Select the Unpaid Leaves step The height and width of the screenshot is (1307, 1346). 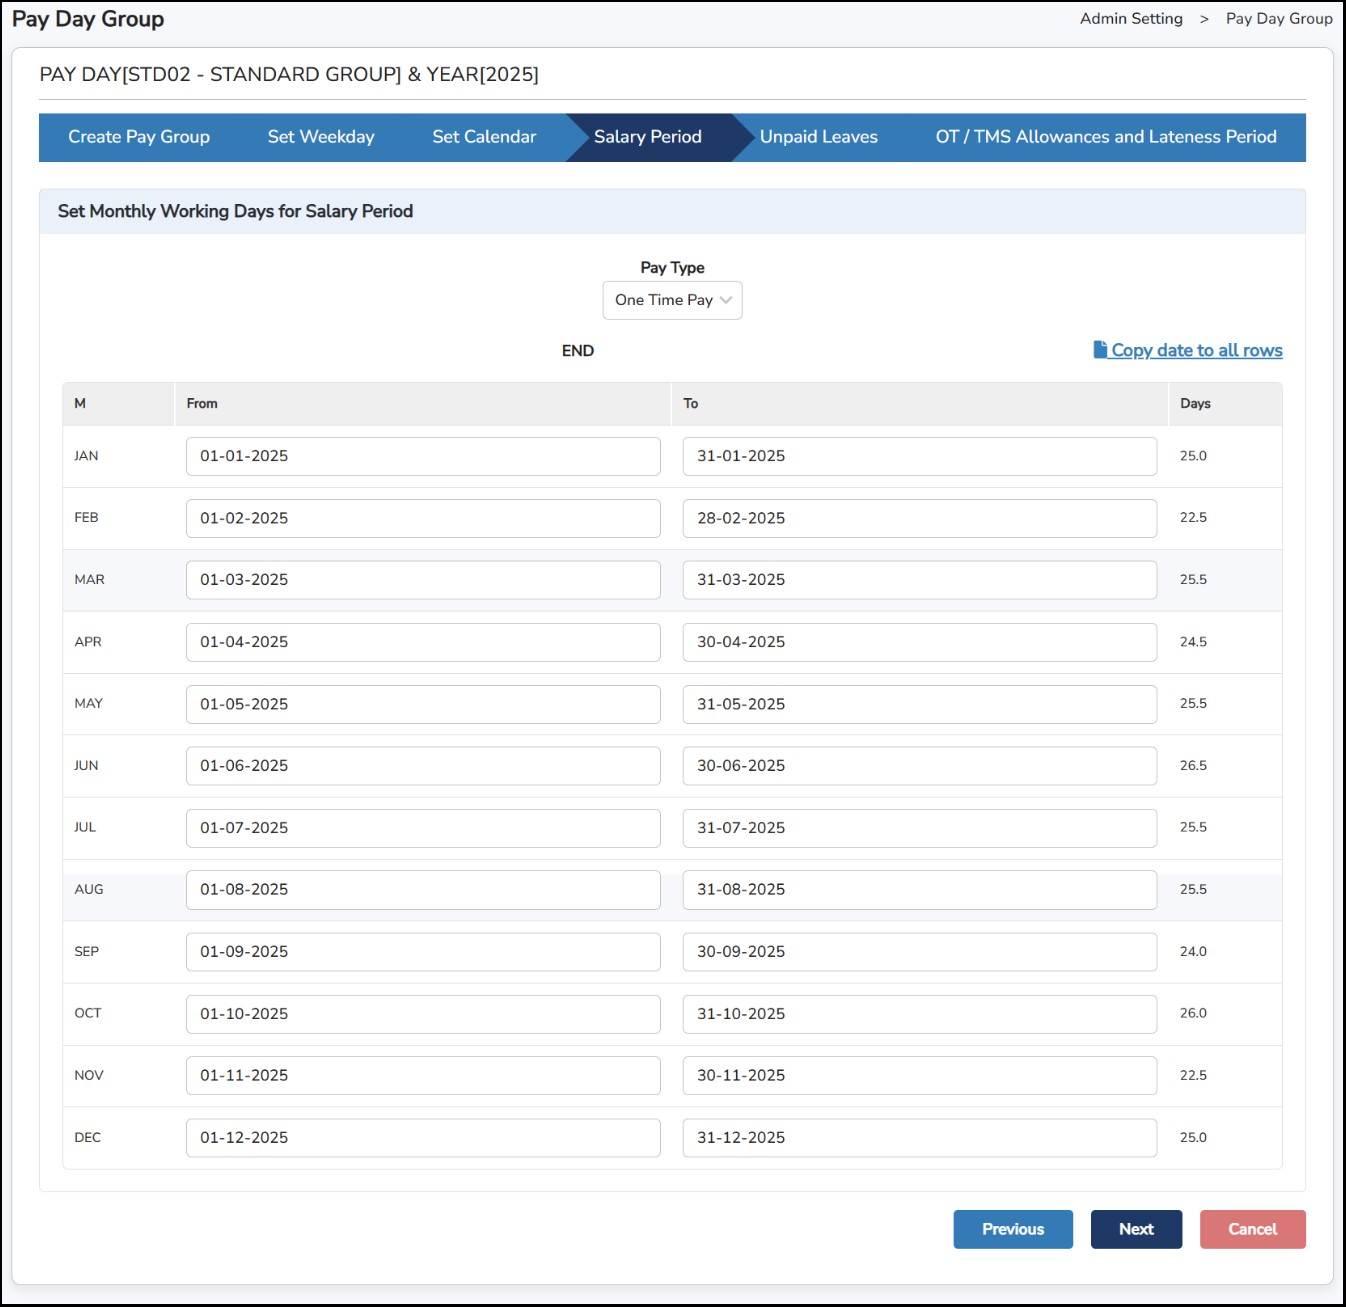point(818,137)
